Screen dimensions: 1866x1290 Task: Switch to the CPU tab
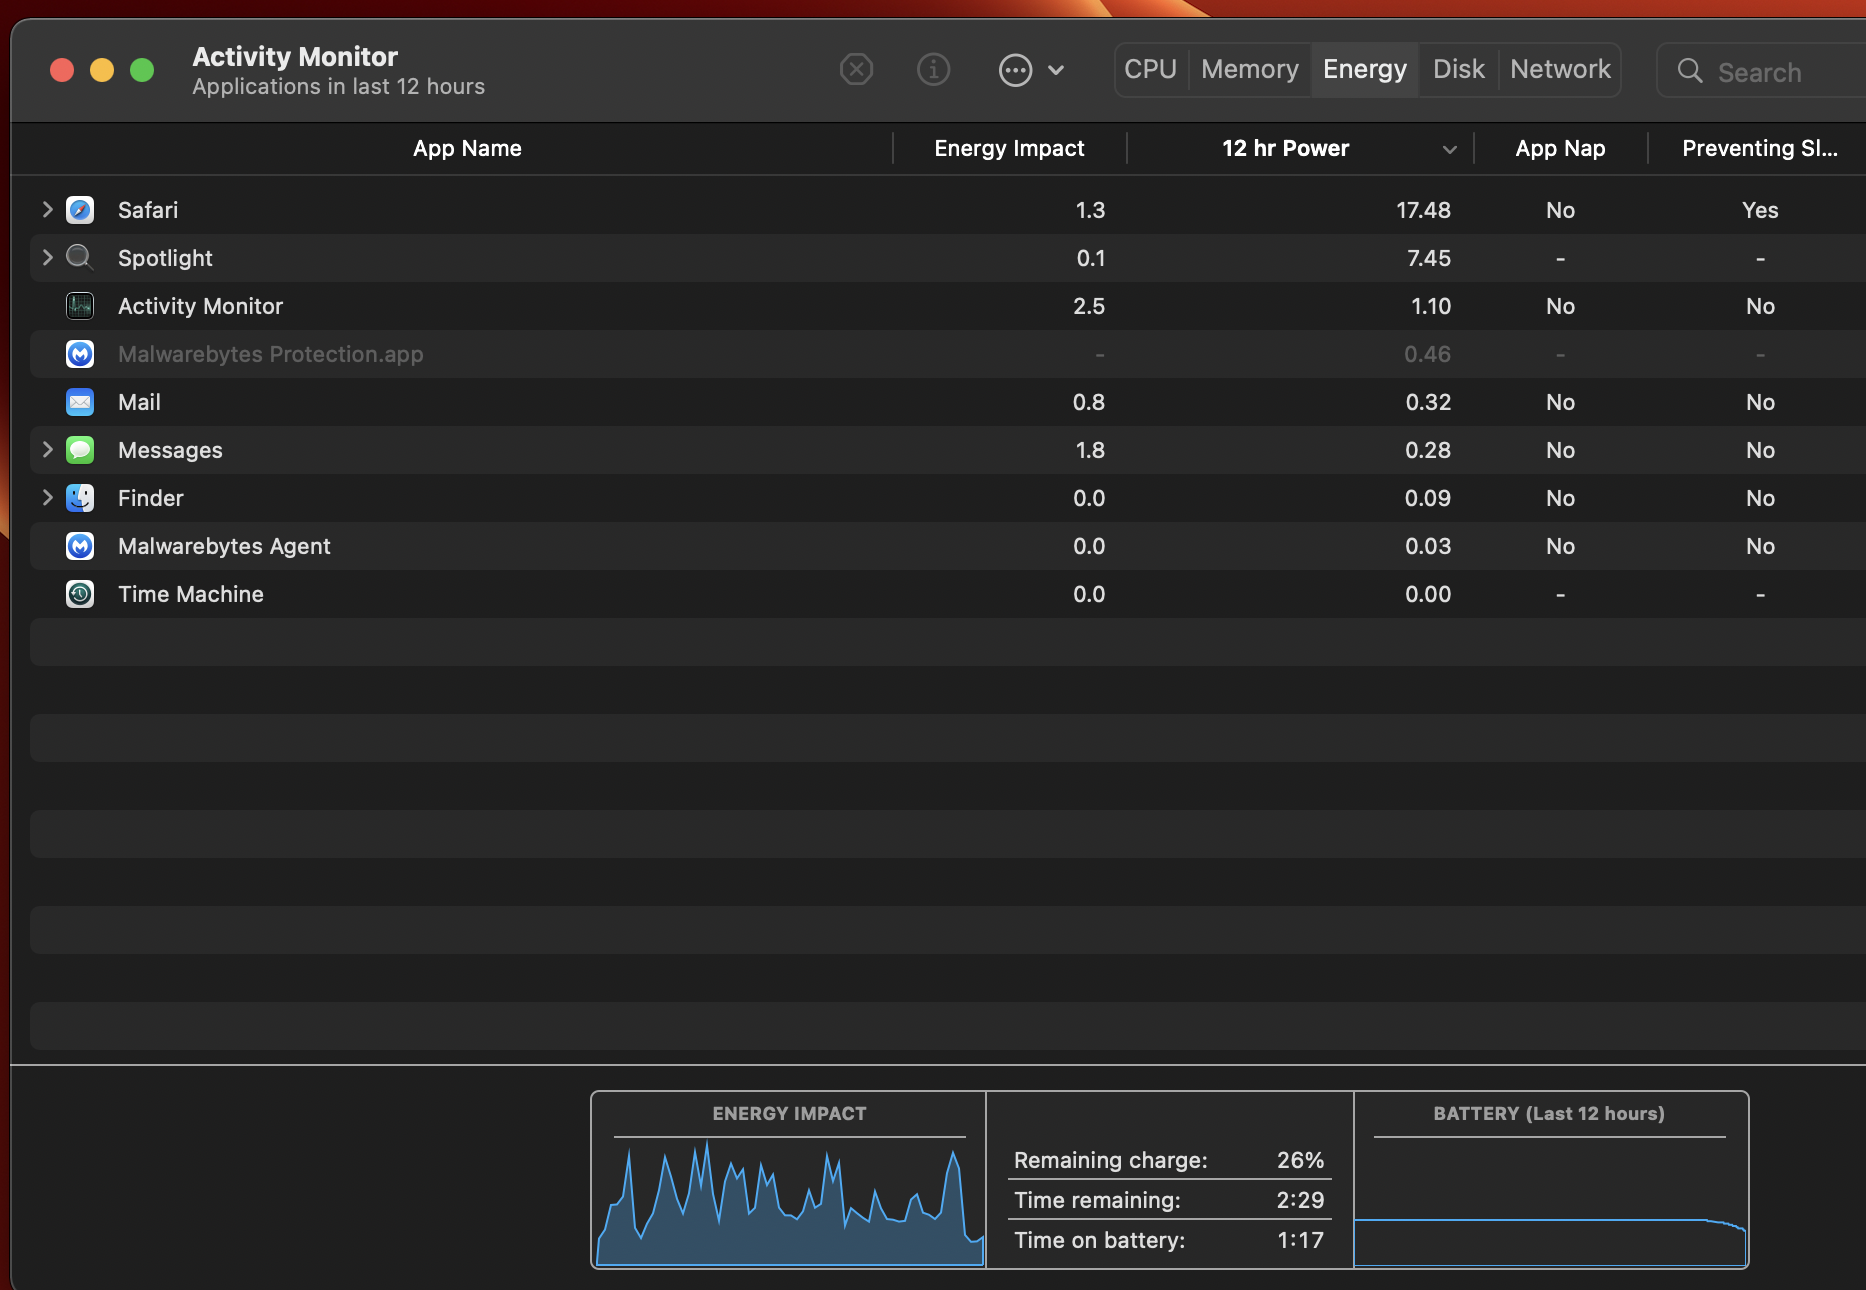[1150, 69]
